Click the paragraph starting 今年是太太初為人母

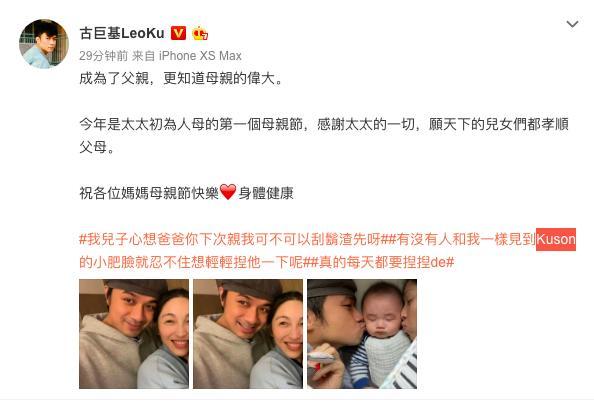(x=324, y=136)
